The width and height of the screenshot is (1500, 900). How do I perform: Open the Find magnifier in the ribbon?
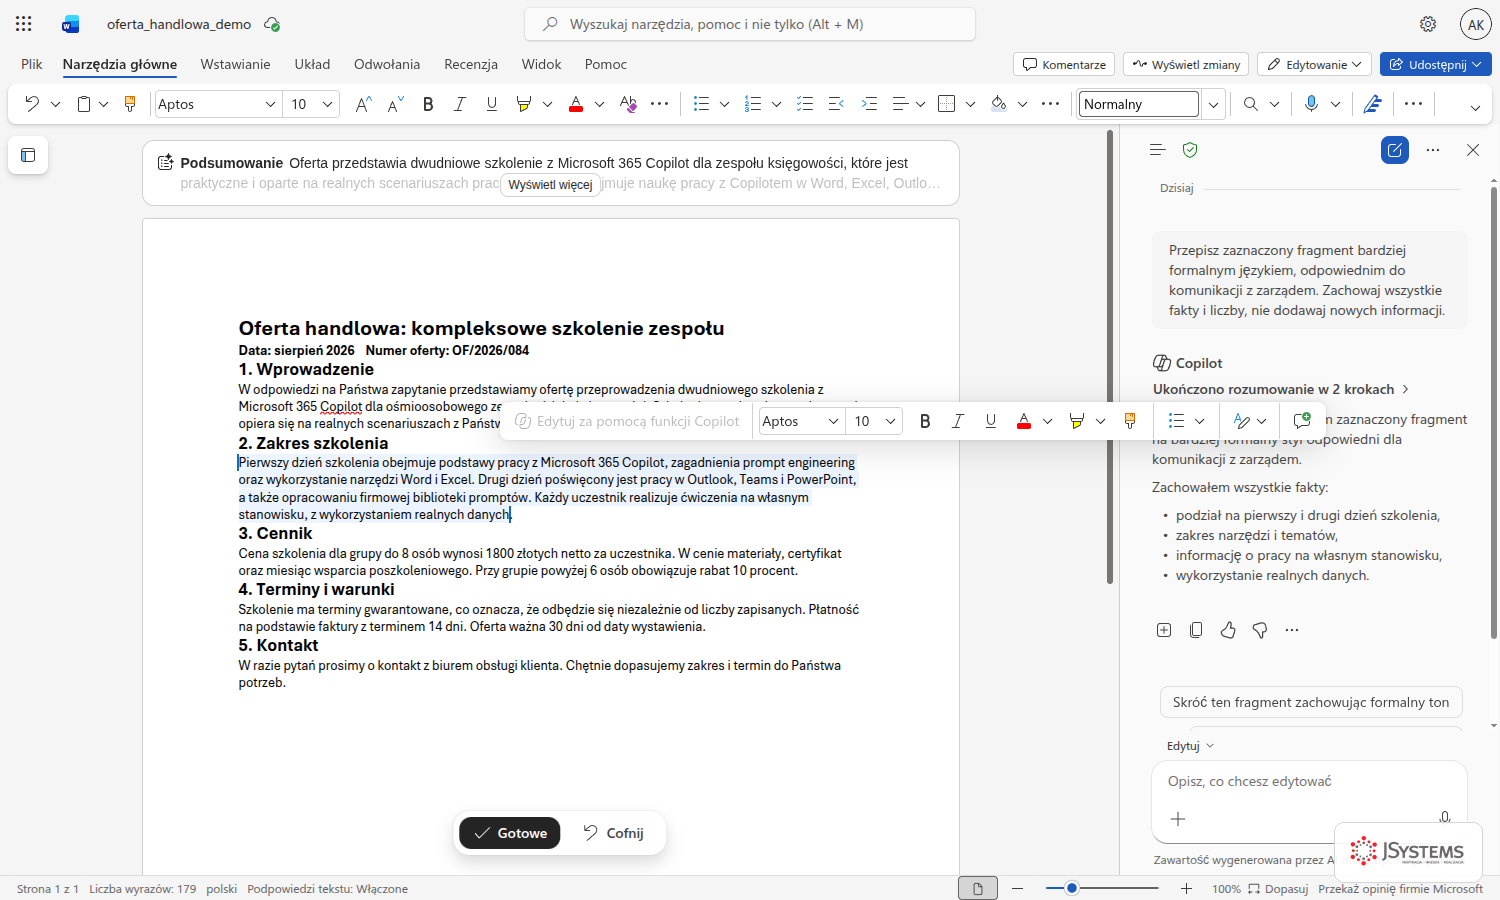[1251, 104]
